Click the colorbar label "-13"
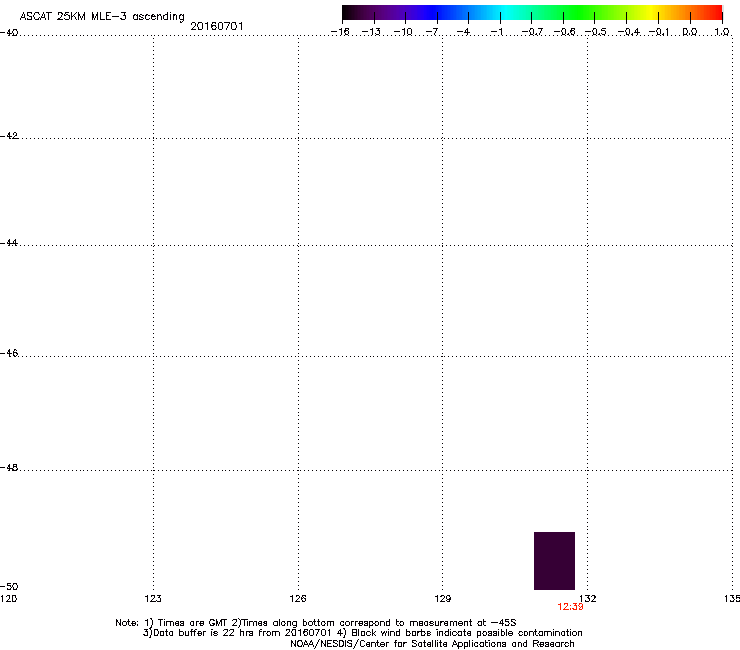This screenshot has height=650, width=740. point(371,32)
